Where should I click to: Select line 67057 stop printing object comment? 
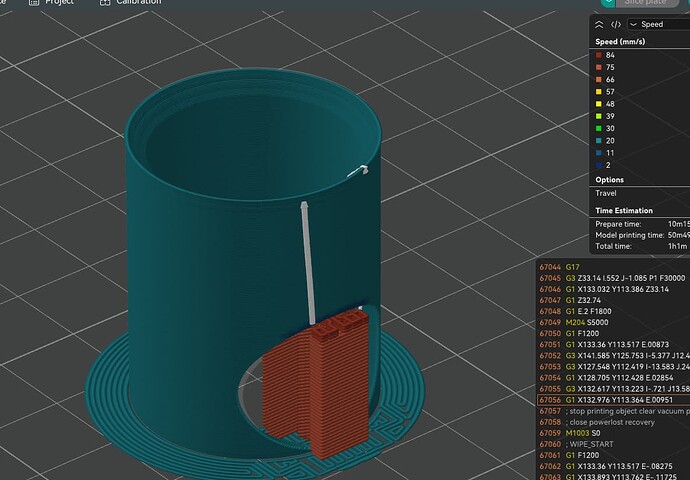pos(614,411)
